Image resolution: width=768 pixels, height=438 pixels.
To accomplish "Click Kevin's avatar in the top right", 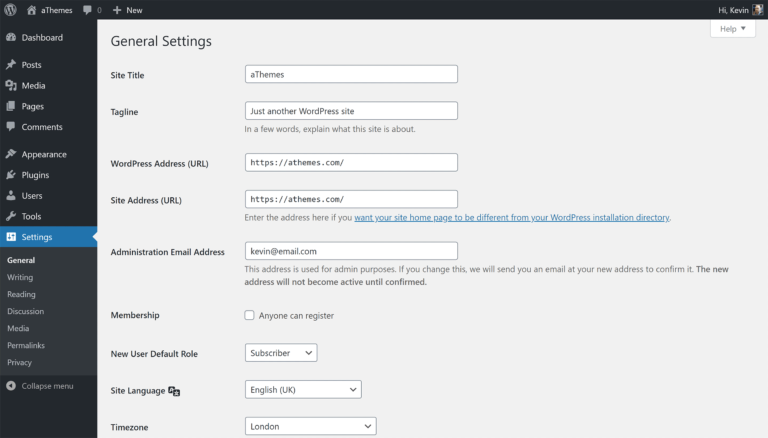I will 758,9.
